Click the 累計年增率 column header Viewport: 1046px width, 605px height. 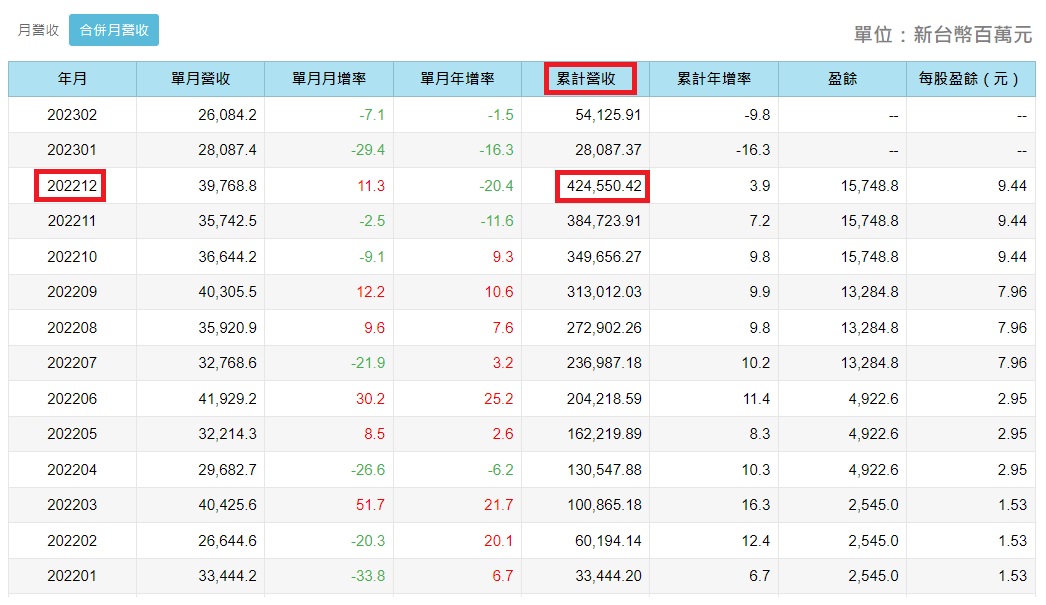[x=713, y=79]
